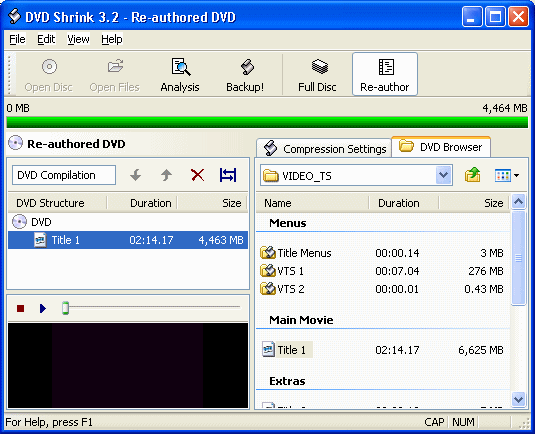The height and width of the screenshot is (434, 535).
Task: Click the preview seek slider handle
Action: [65, 308]
